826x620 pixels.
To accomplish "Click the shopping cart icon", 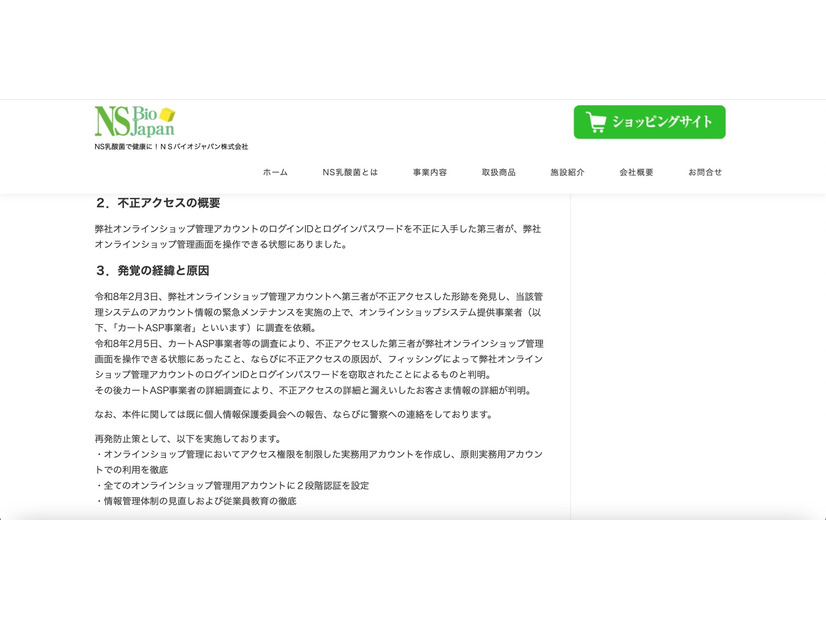I will (595, 122).
